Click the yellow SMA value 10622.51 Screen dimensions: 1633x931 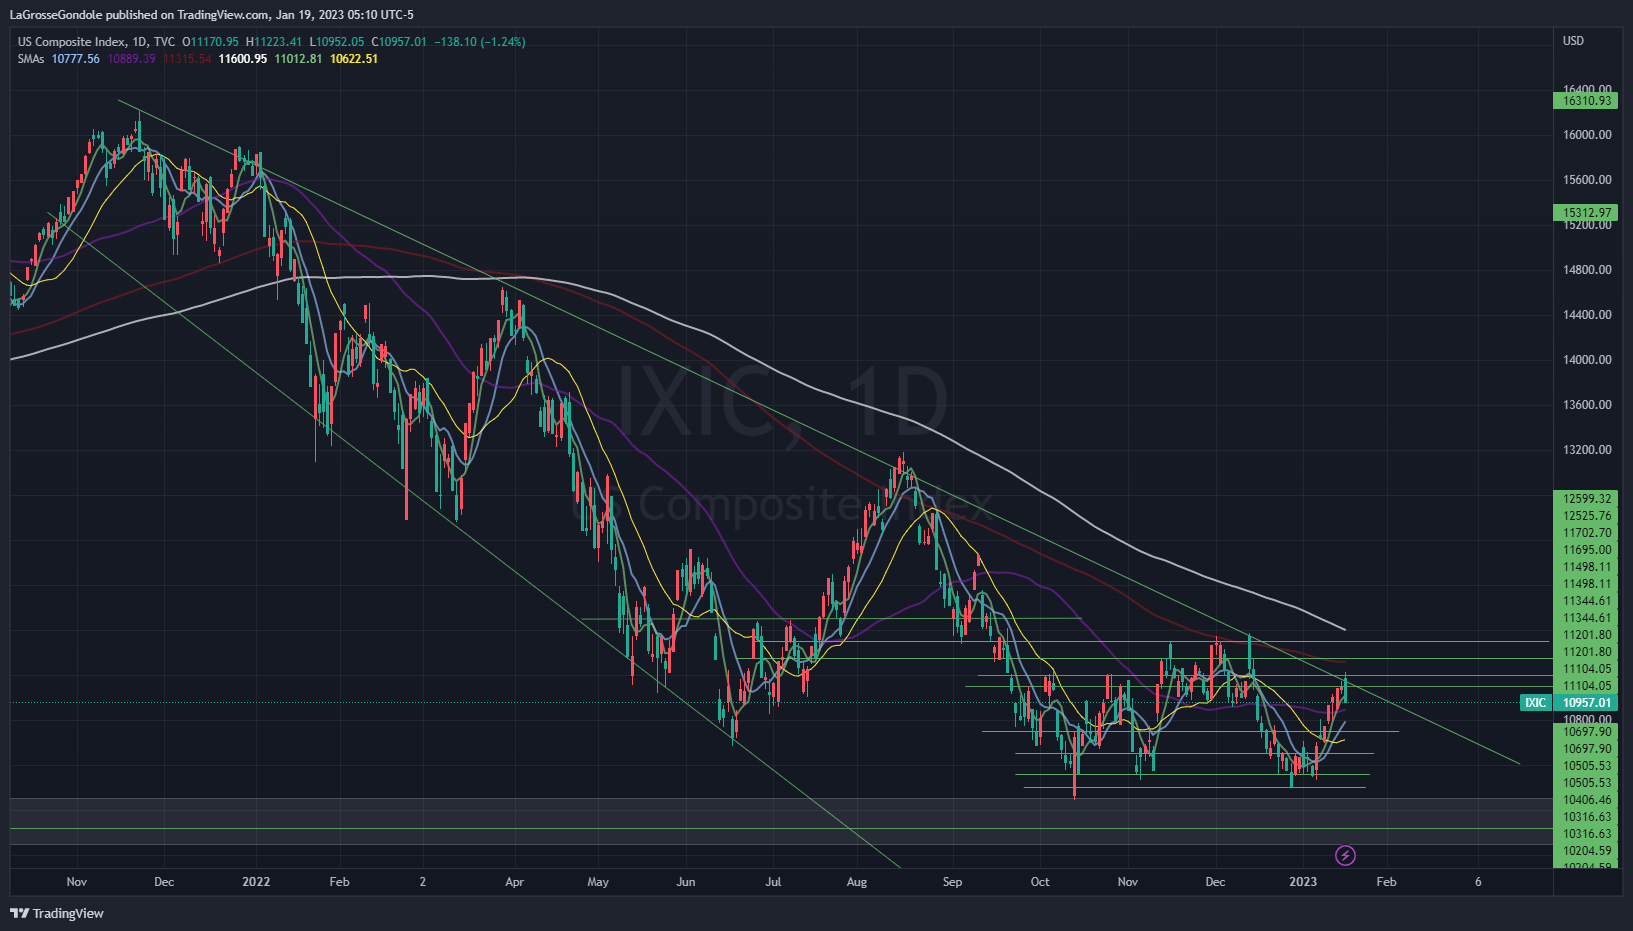click(354, 59)
